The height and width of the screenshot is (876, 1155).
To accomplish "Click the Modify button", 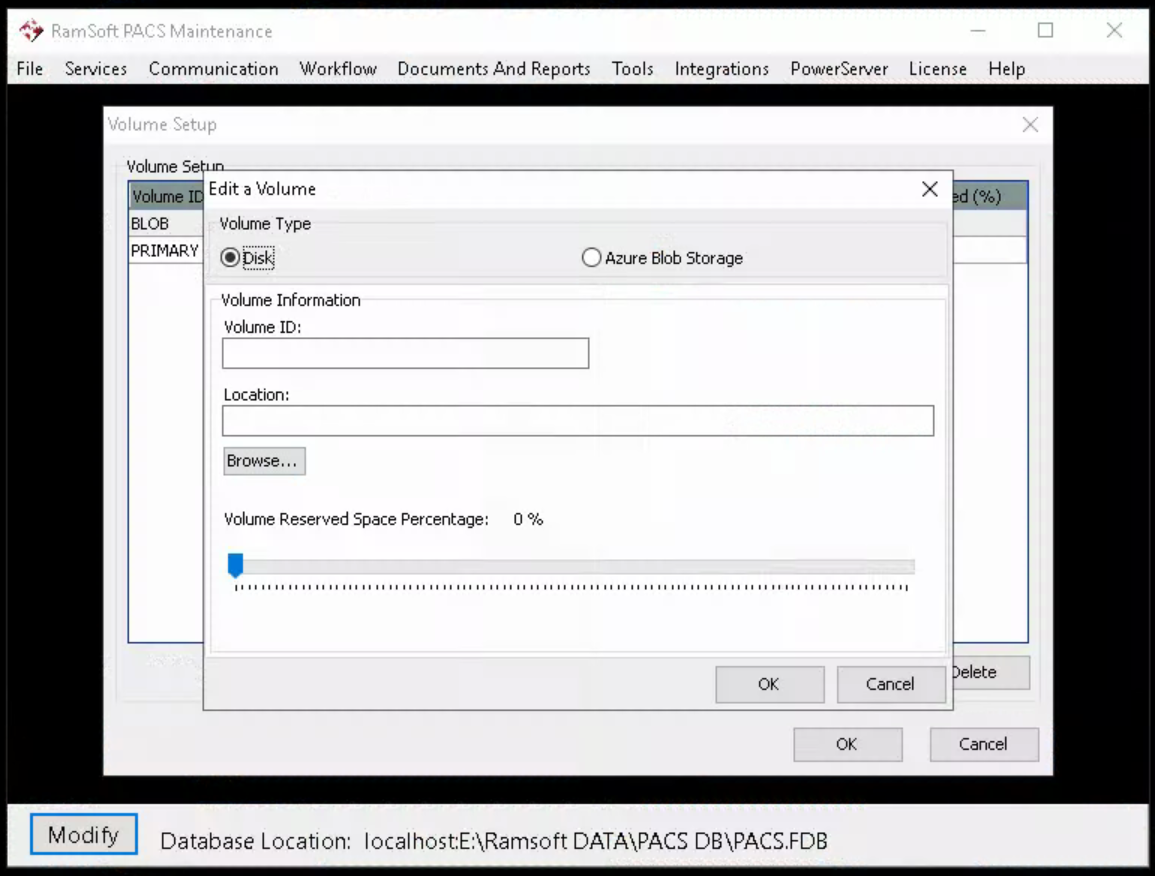I will 83,835.
